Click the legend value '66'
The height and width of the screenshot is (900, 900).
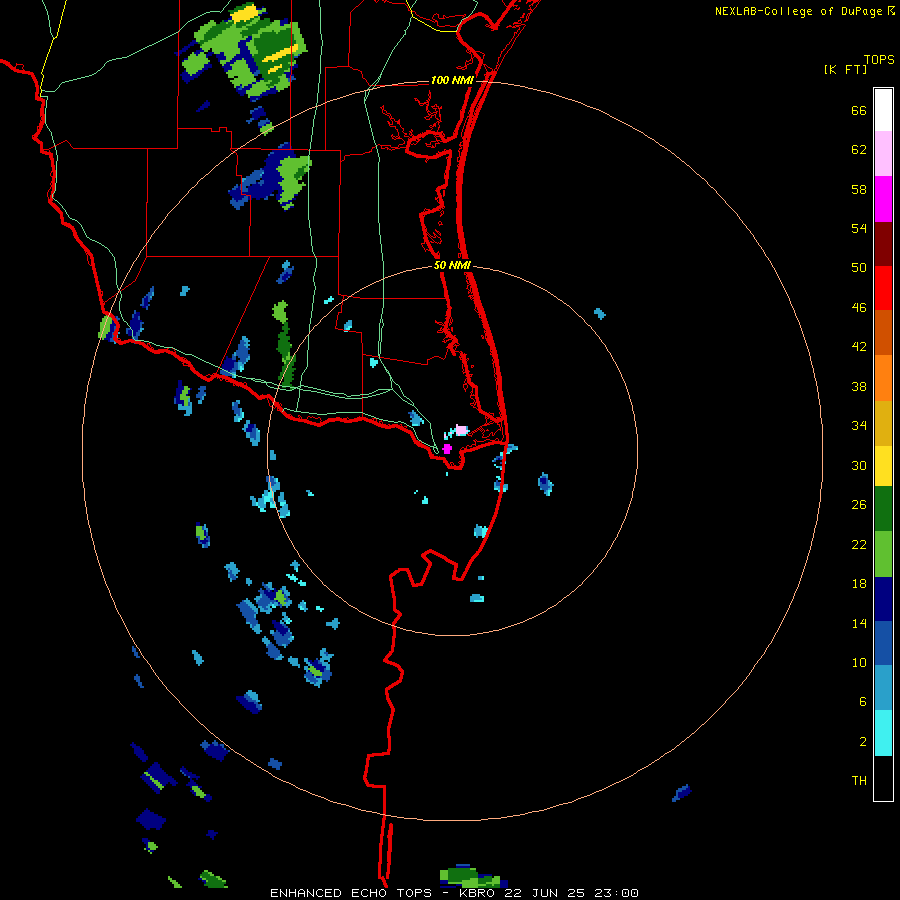click(x=859, y=110)
